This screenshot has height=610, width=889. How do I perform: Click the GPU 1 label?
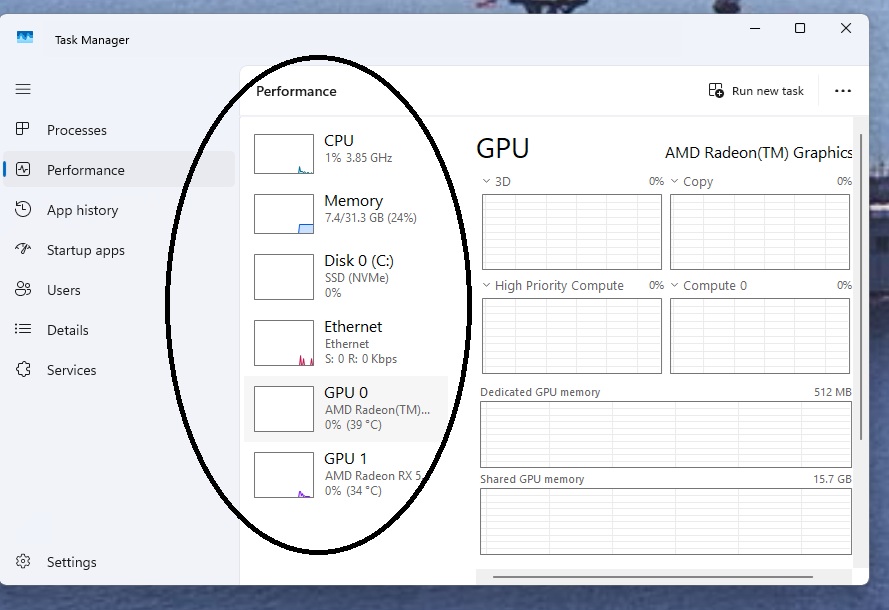[x=345, y=458]
